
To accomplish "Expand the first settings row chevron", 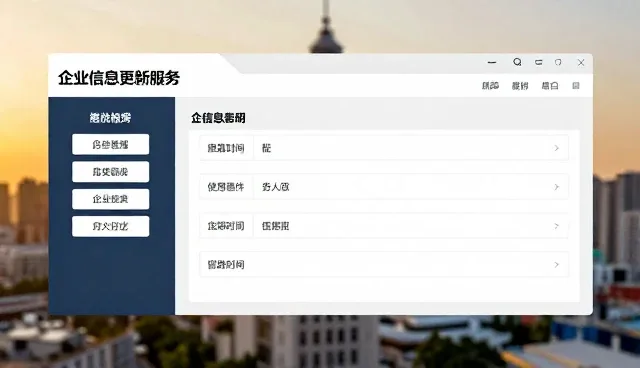I will tap(556, 148).
